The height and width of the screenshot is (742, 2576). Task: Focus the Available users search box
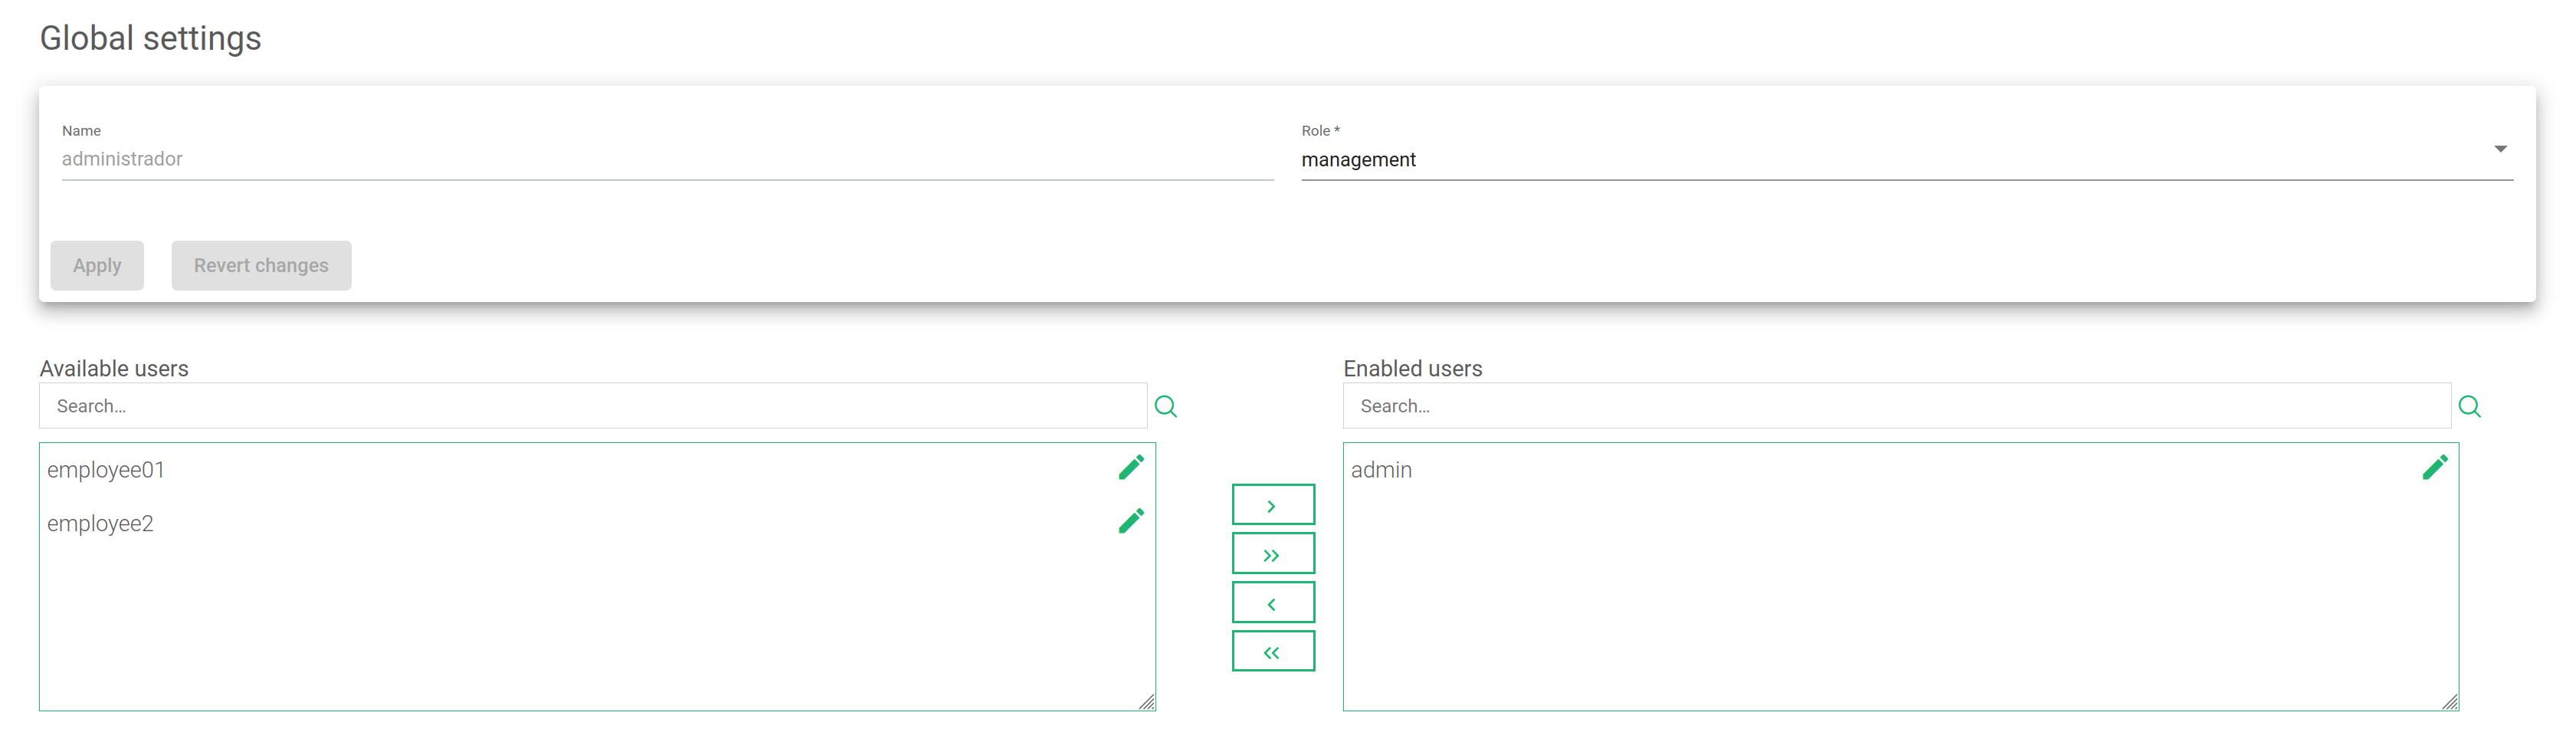coord(593,406)
